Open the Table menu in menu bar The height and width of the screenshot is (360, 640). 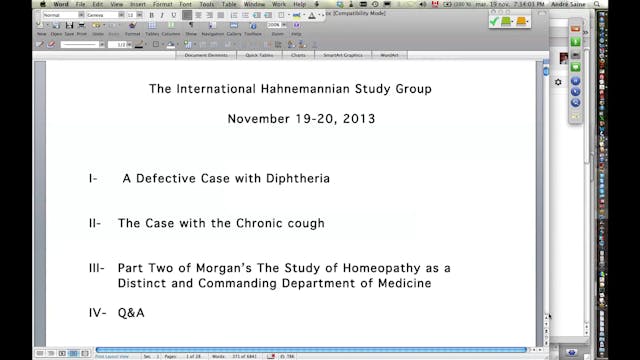click(x=229, y=4)
